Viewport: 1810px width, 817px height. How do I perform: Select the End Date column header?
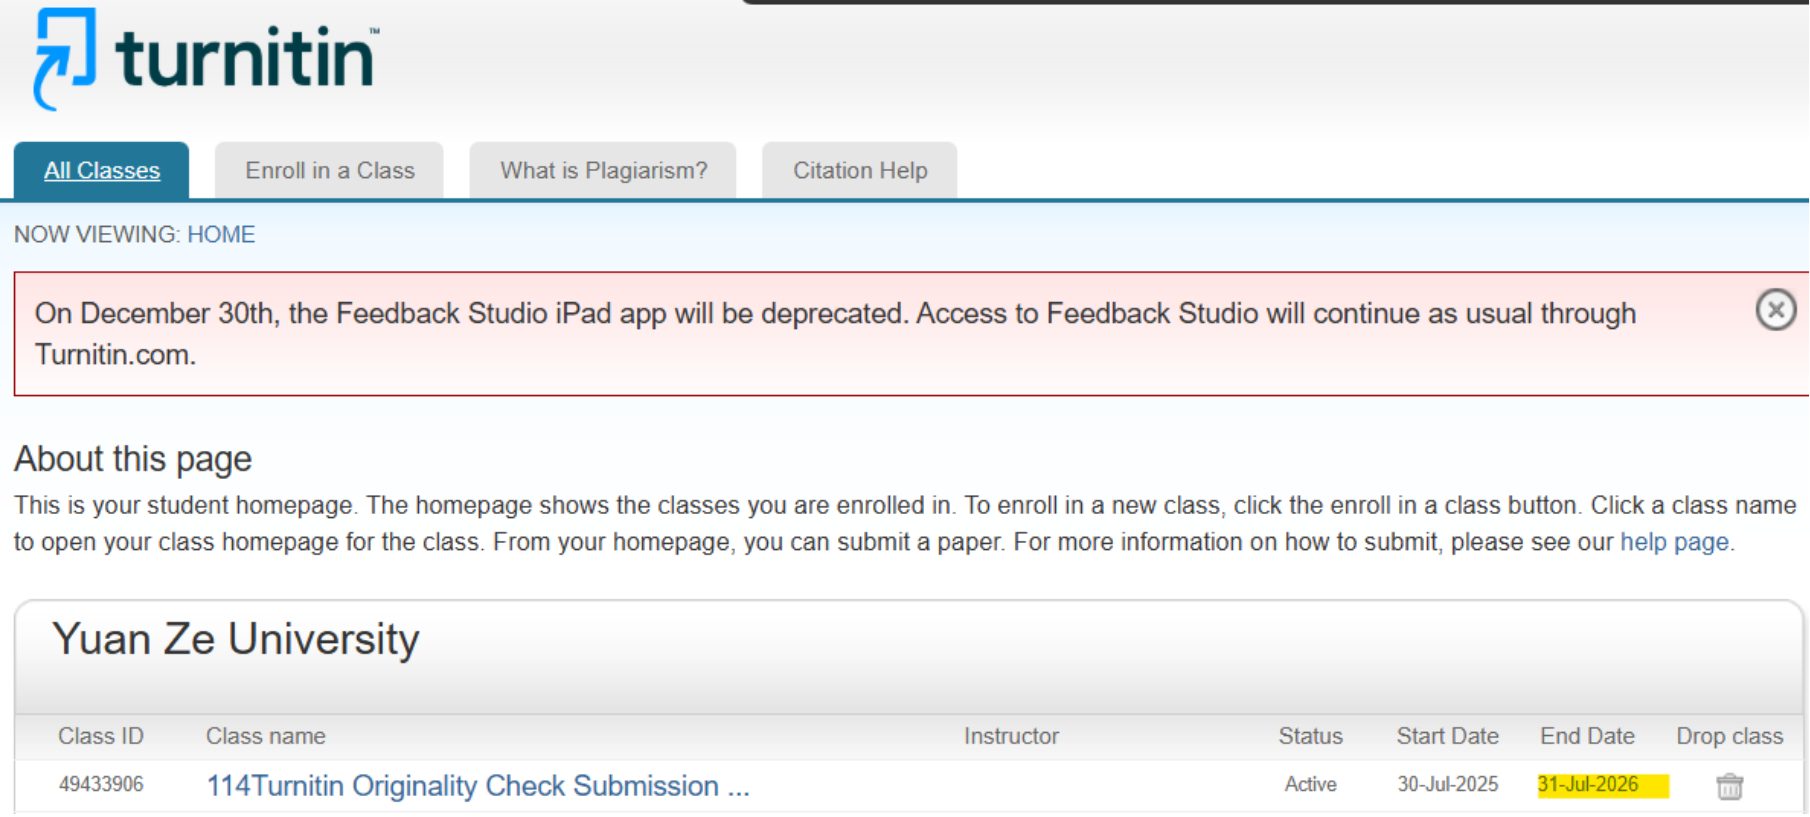1587,737
